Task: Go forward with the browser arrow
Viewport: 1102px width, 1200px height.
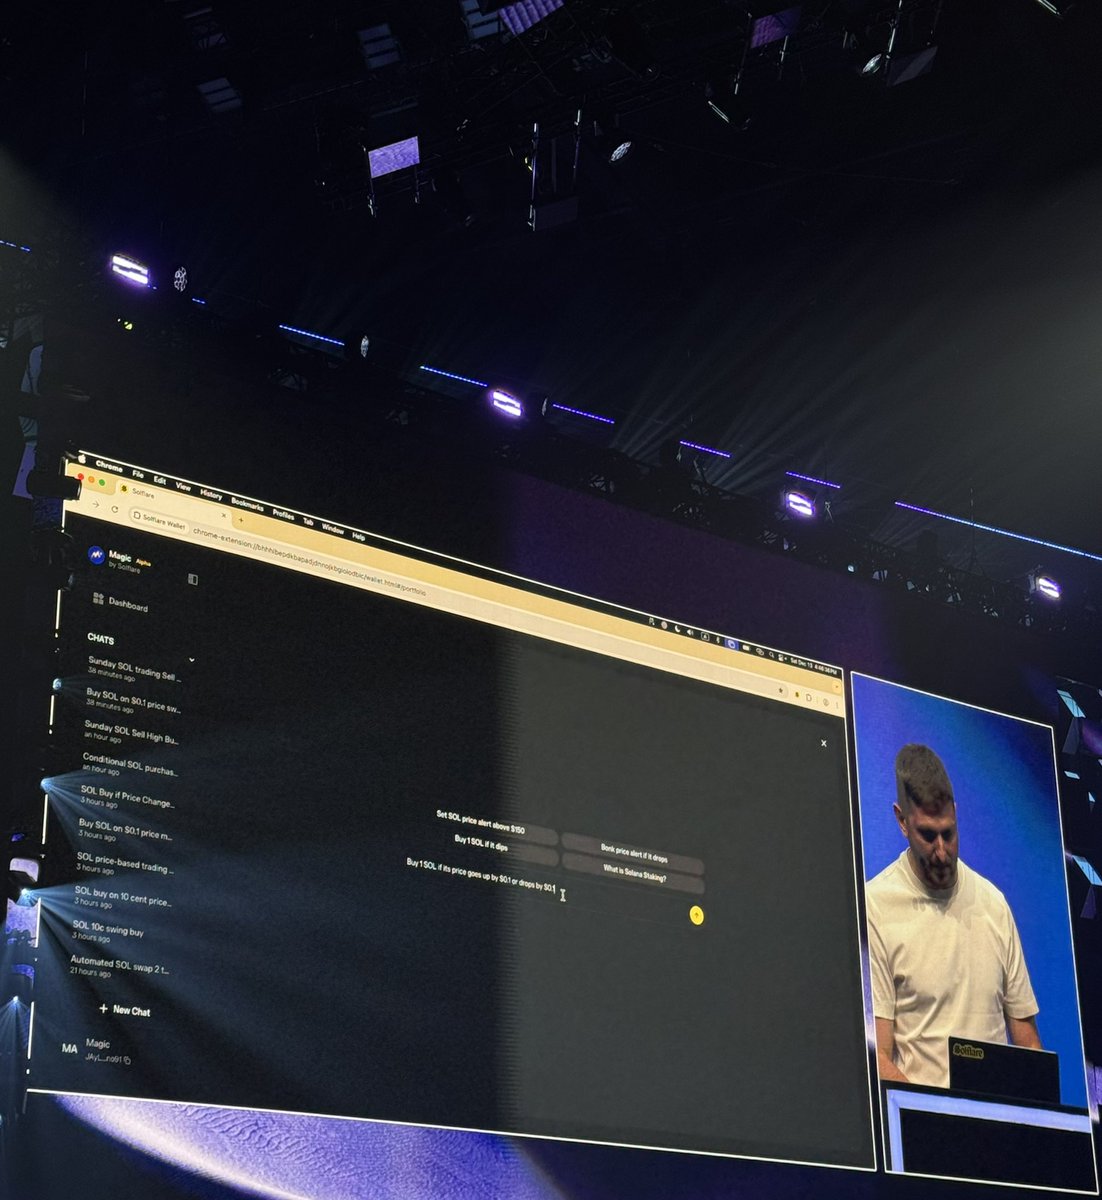Action: pyautogui.click(x=95, y=504)
